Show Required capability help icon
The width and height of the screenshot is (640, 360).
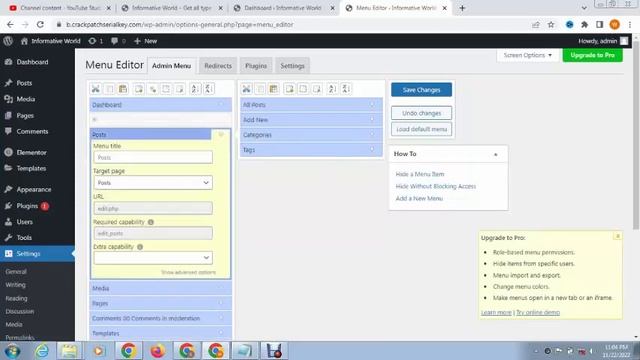[x=151, y=222]
